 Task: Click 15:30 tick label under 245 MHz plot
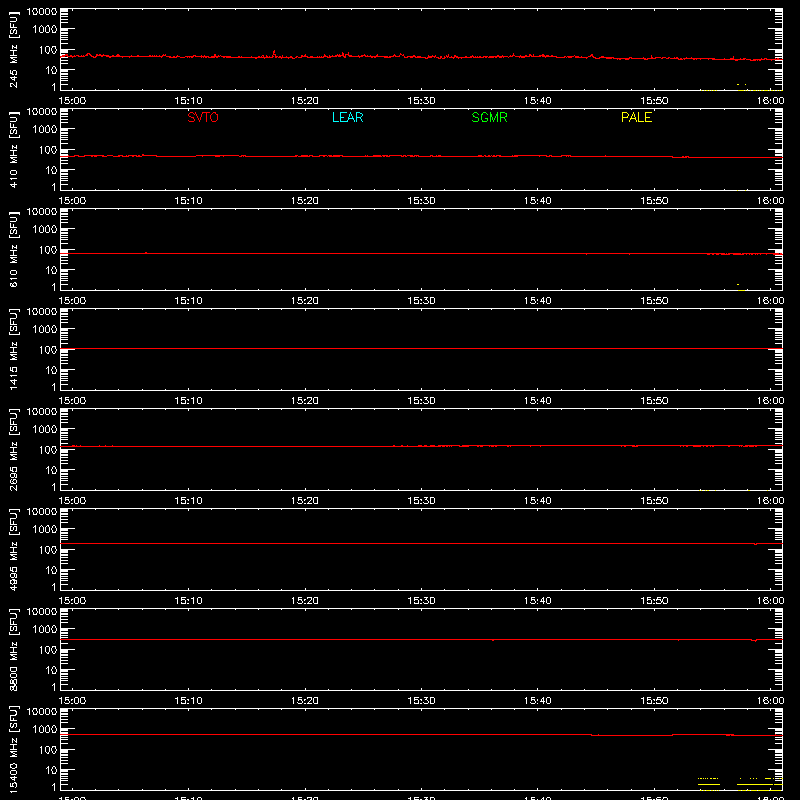pyautogui.click(x=421, y=101)
